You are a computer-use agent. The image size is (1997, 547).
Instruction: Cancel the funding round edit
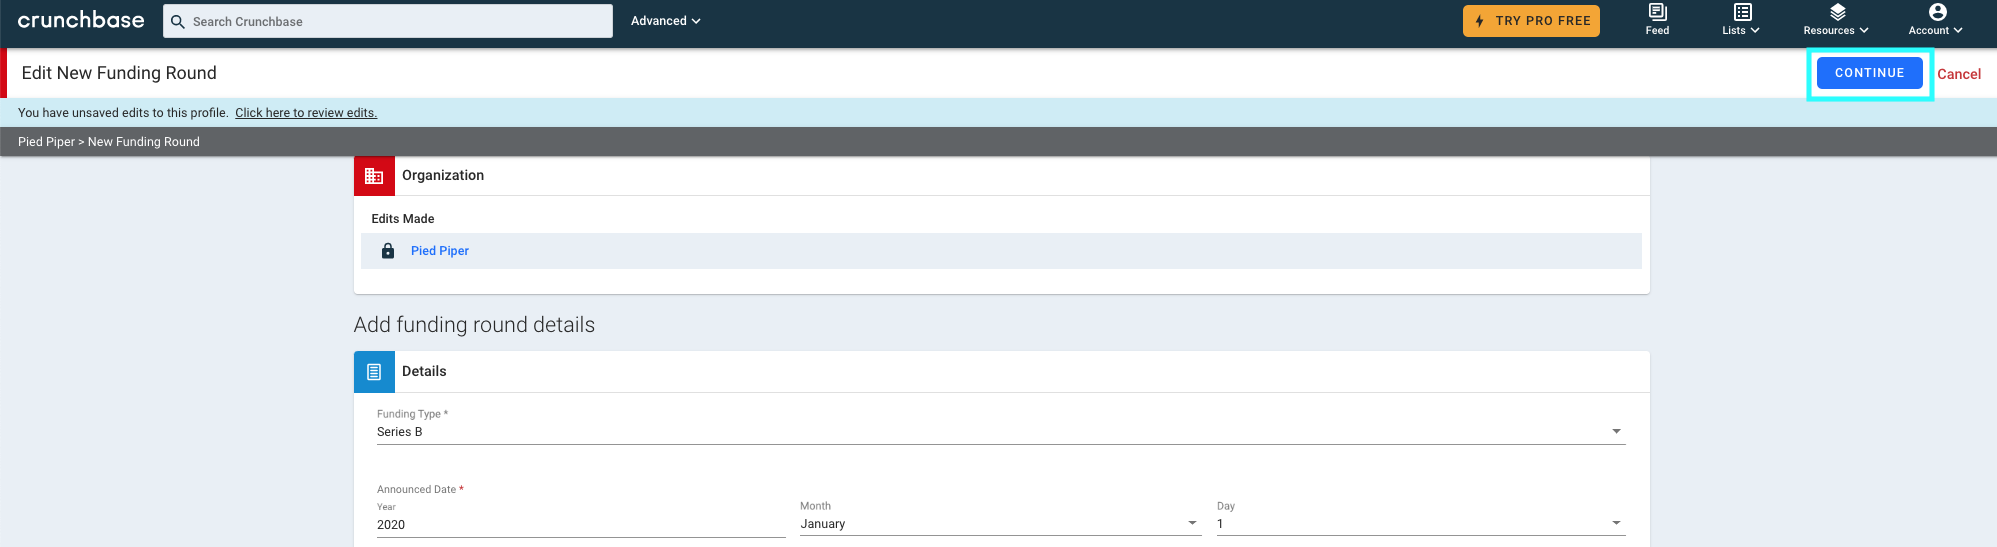pyautogui.click(x=1959, y=74)
